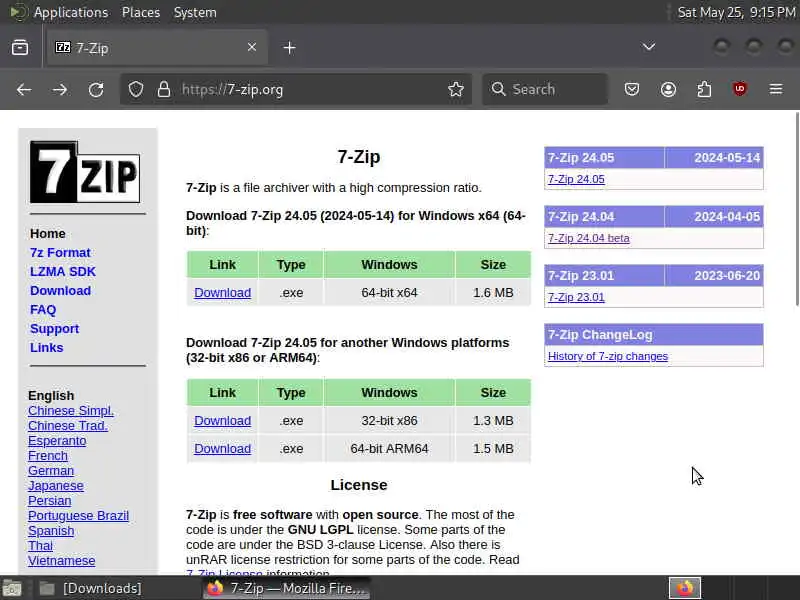This screenshot has height=600, width=800.
Task: Close the 7-Zip tab
Action: (x=252, y=47)
